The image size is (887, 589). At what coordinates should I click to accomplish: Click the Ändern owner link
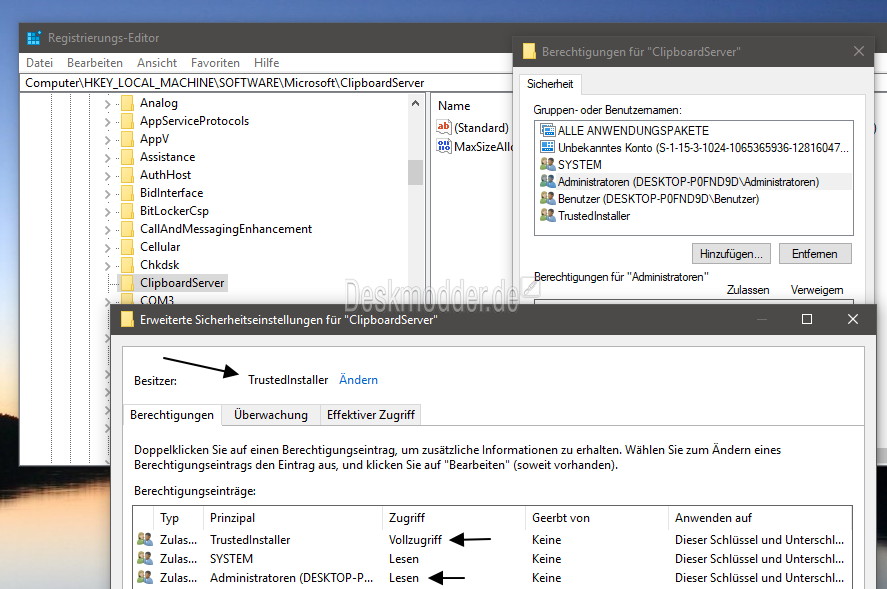tap(358, 380)
